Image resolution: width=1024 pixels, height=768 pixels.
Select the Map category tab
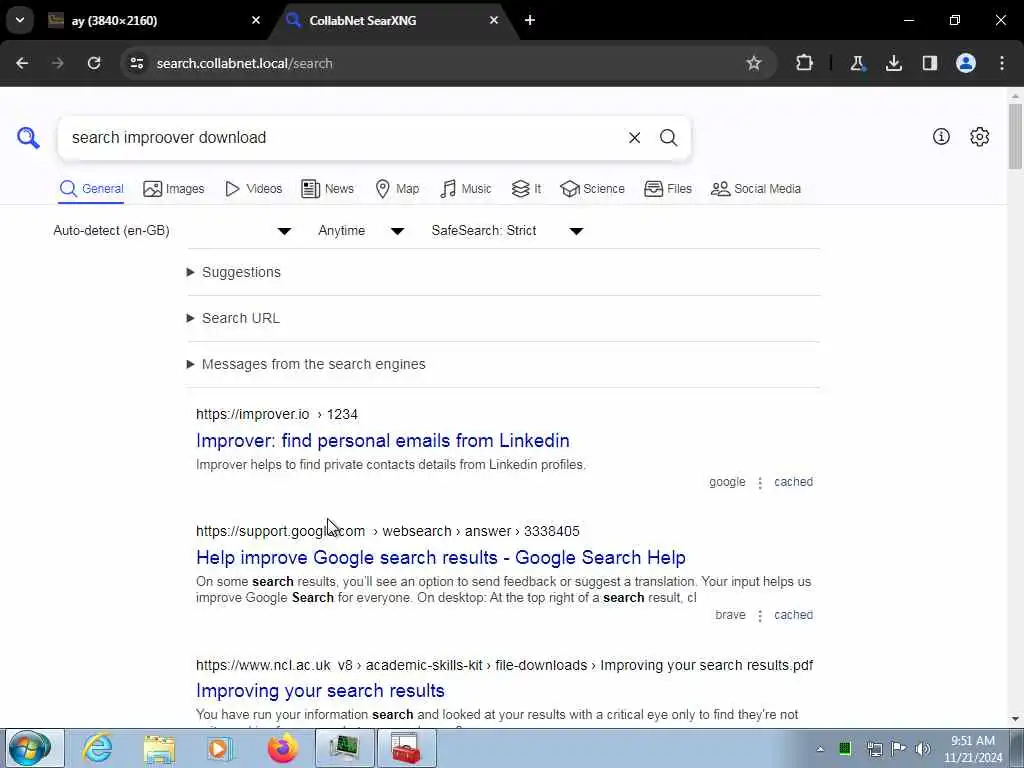point(397,189)
